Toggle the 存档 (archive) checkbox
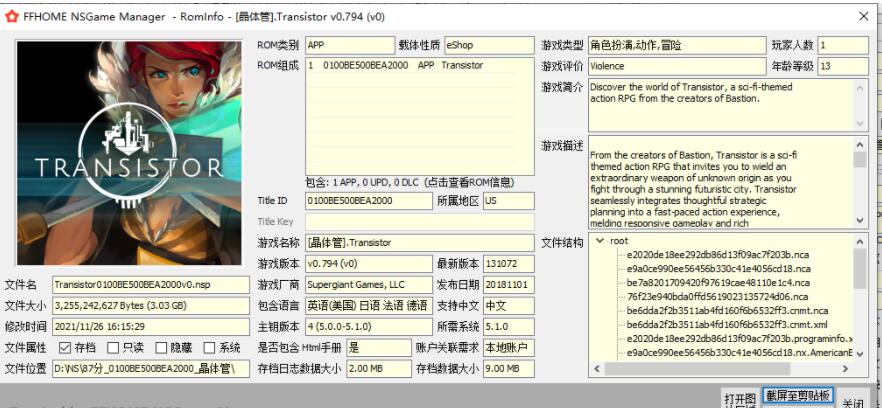This screenshot has height=408, width=882. [x=64, y=348]
